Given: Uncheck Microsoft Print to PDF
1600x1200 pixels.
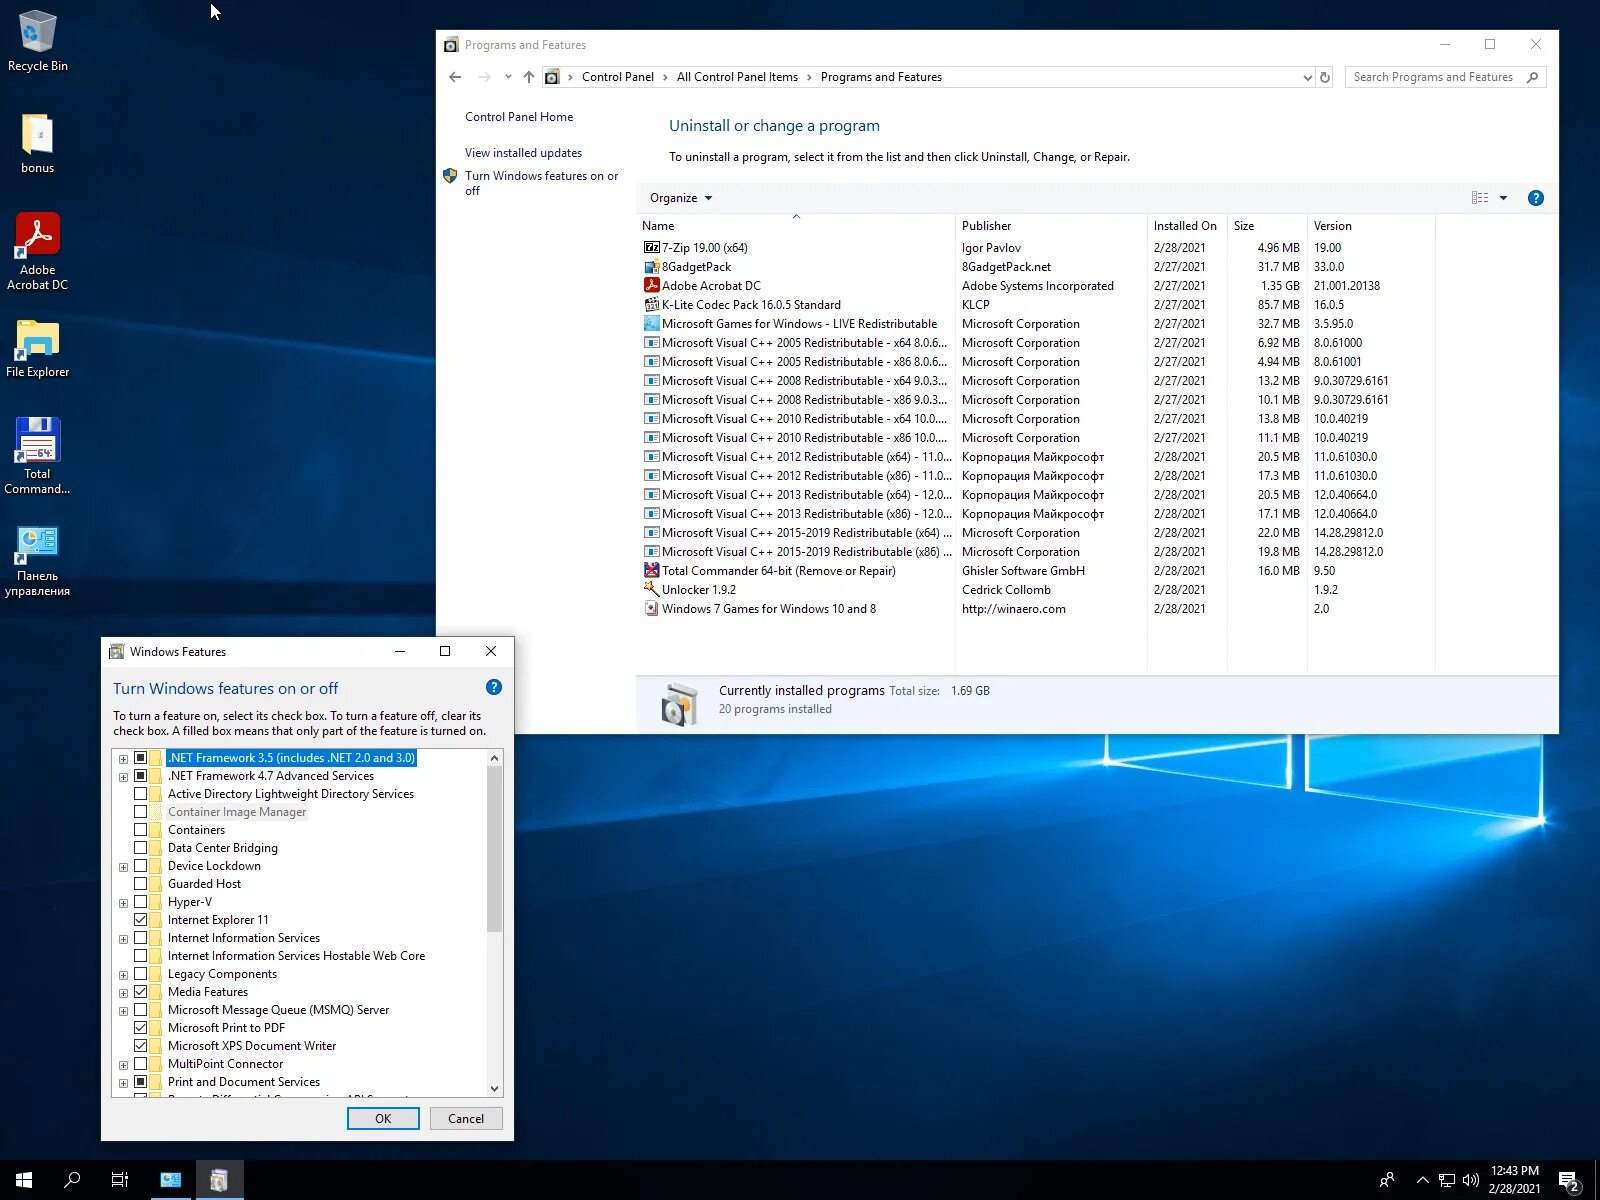Looking at the screenshot, I should click(141, 1028).
